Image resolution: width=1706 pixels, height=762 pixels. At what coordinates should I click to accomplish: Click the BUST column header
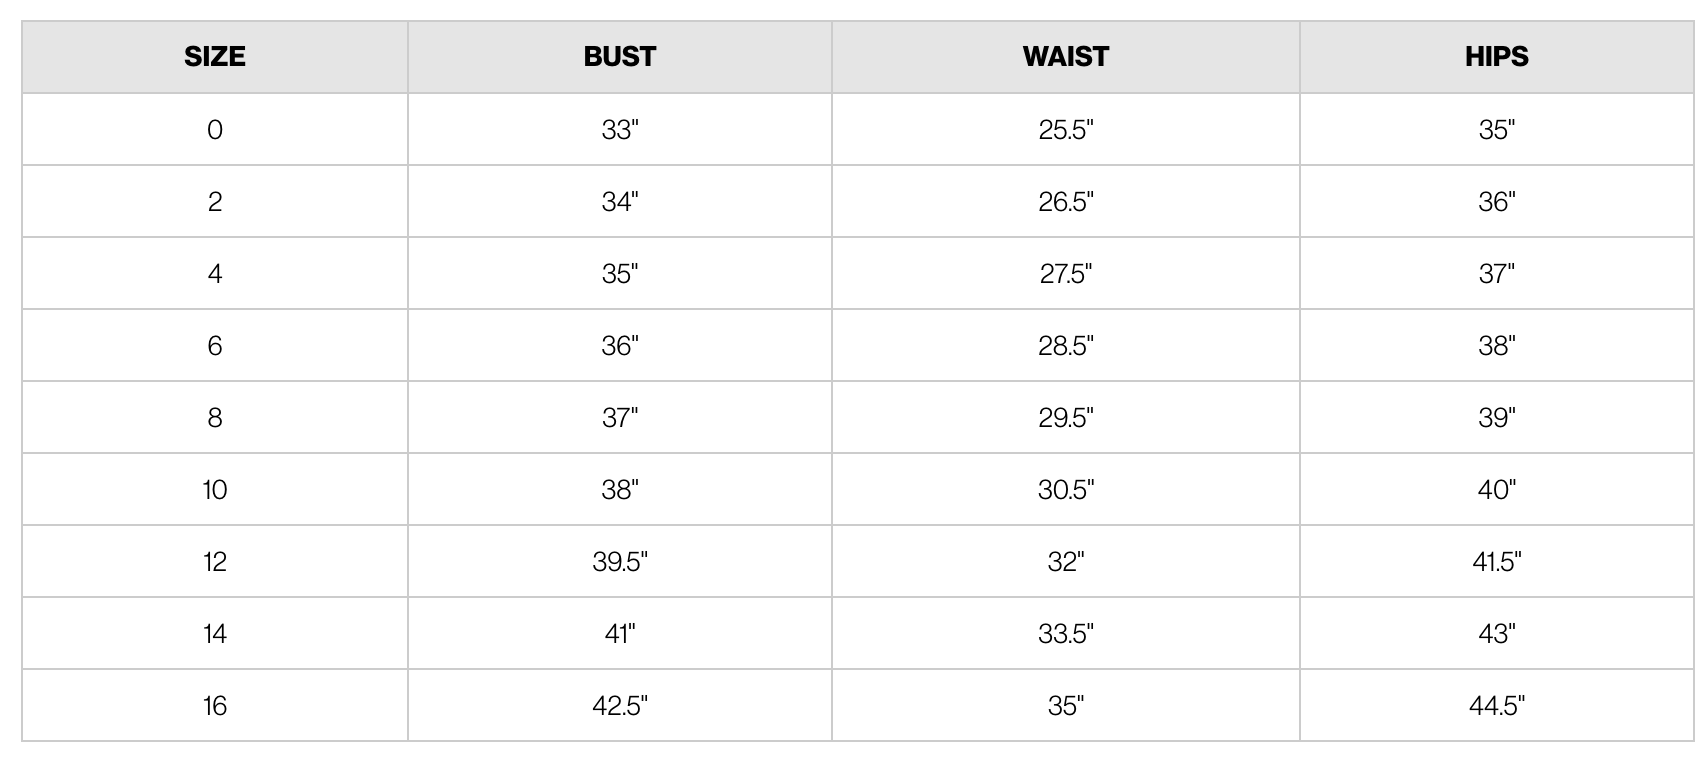(619, 57)
